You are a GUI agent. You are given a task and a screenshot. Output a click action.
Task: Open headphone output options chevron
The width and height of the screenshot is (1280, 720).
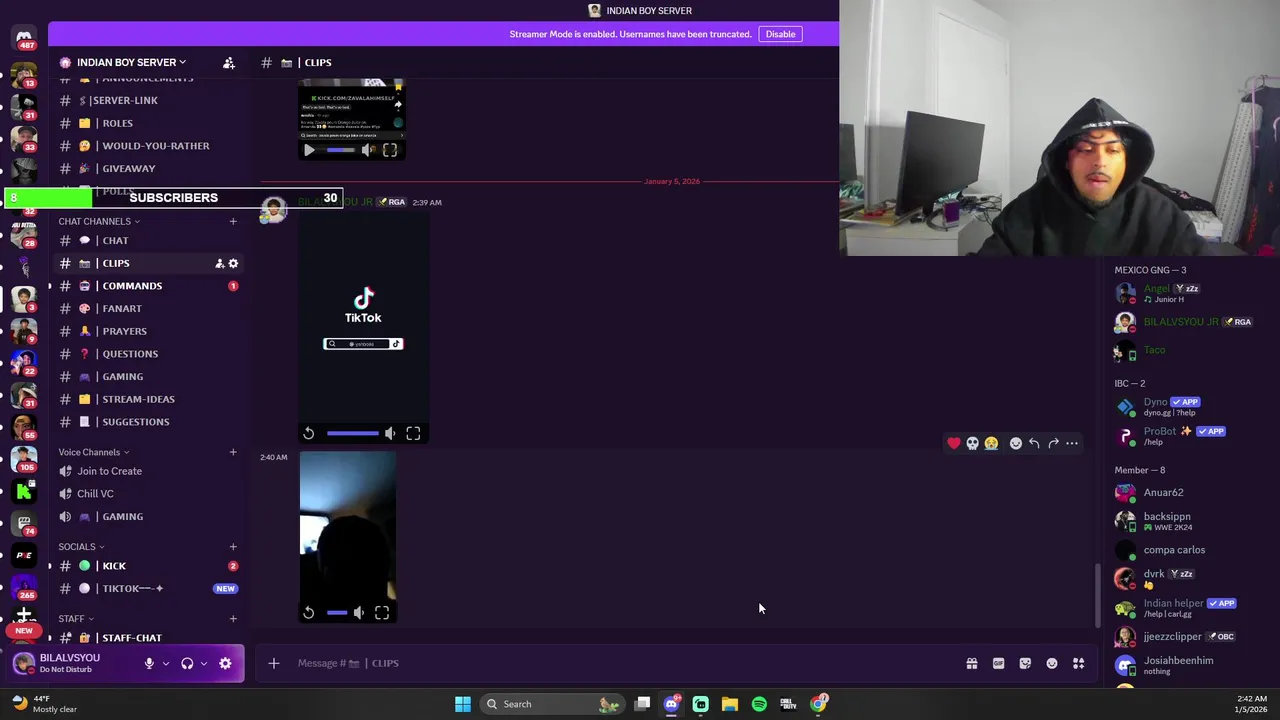(x=203, y=663)
